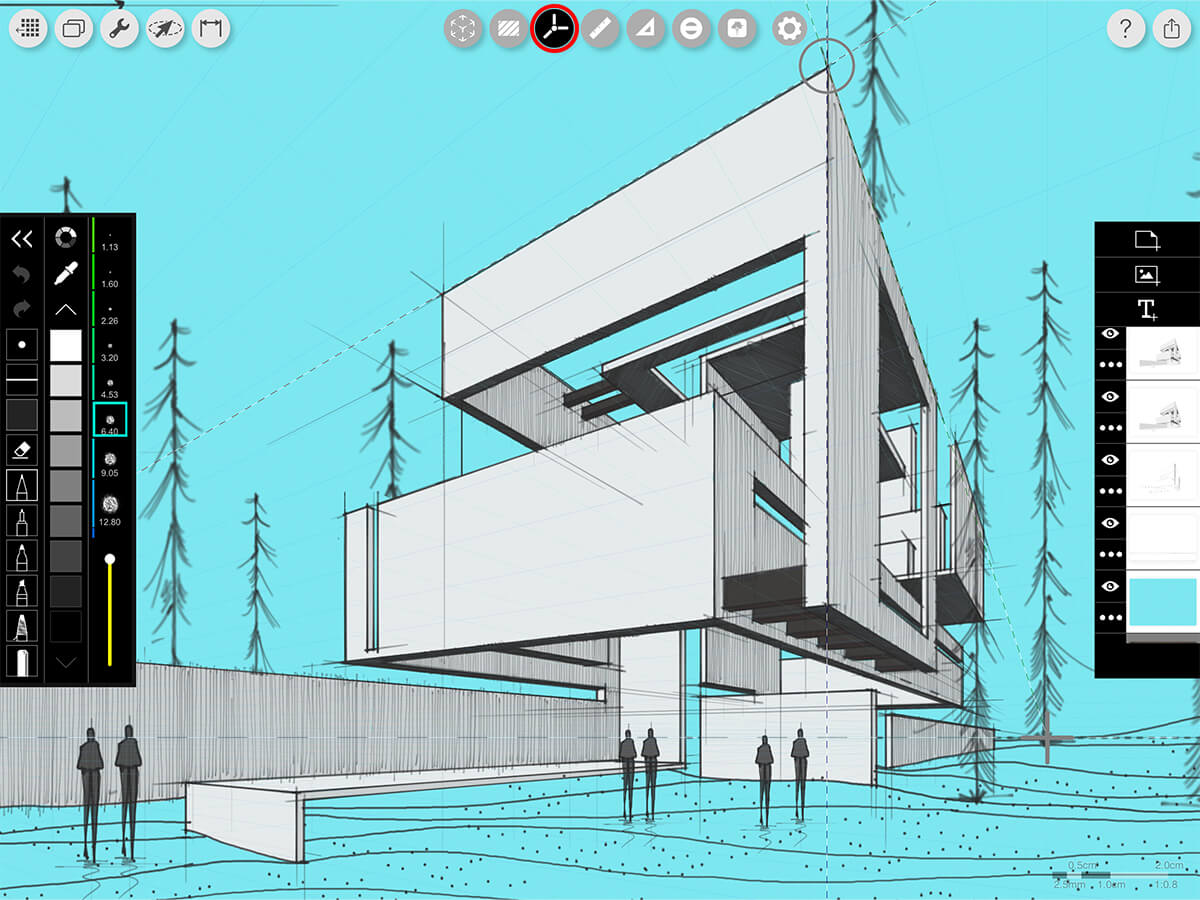Pick the eyedropper color sampler

pos(66,272)
